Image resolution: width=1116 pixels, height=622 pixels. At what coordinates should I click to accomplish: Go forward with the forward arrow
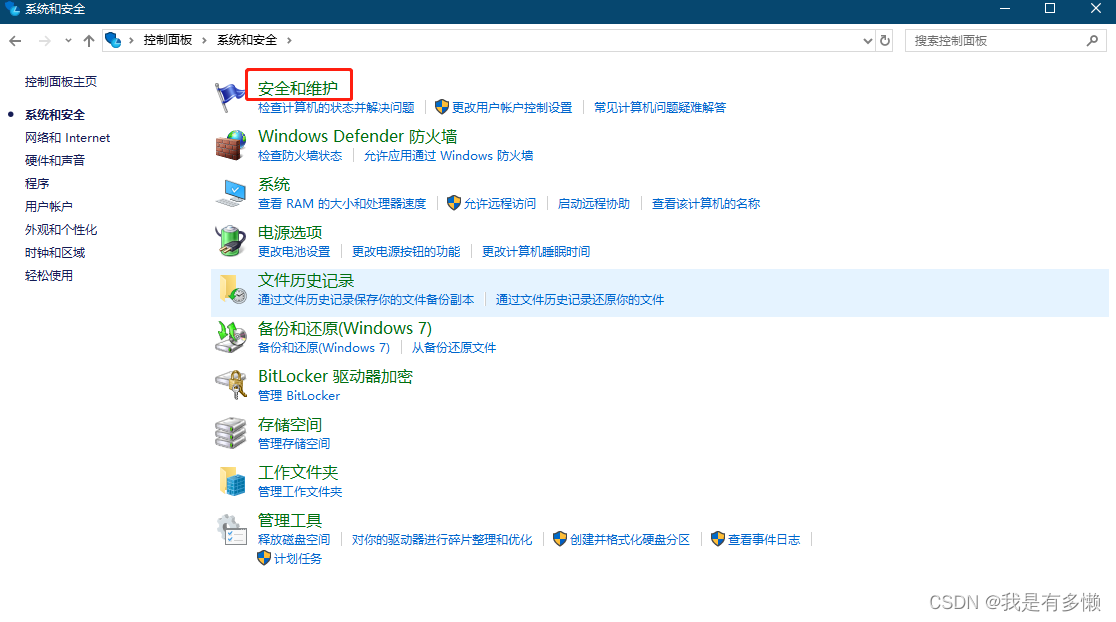coord(44,41)
